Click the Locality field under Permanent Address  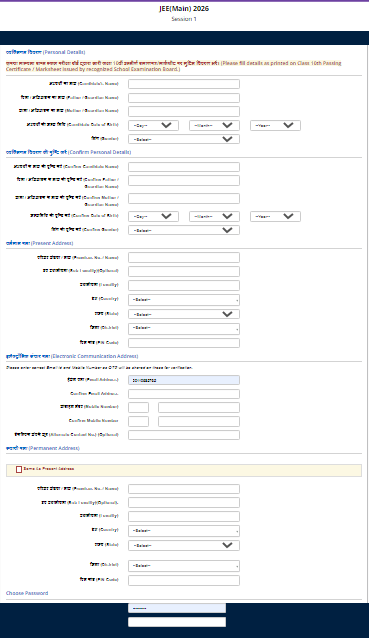pos(184,516)
